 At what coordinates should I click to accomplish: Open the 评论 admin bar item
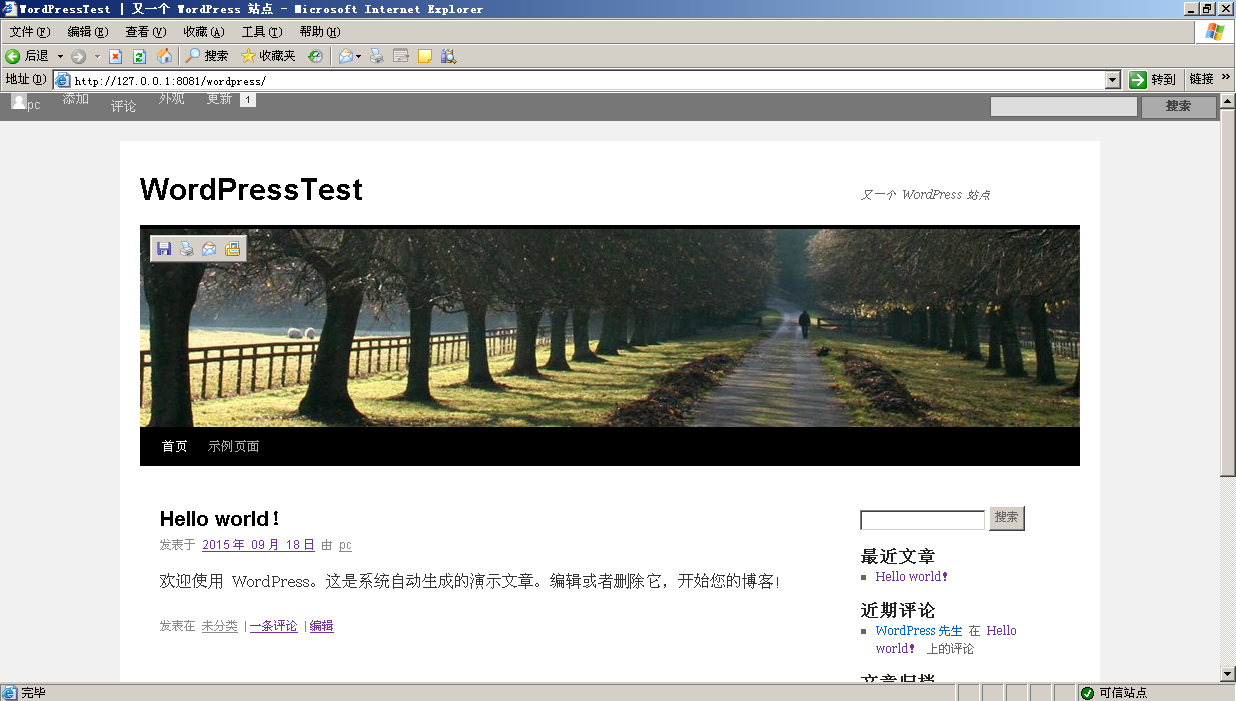pyautogui.click(x=123, y=106)
